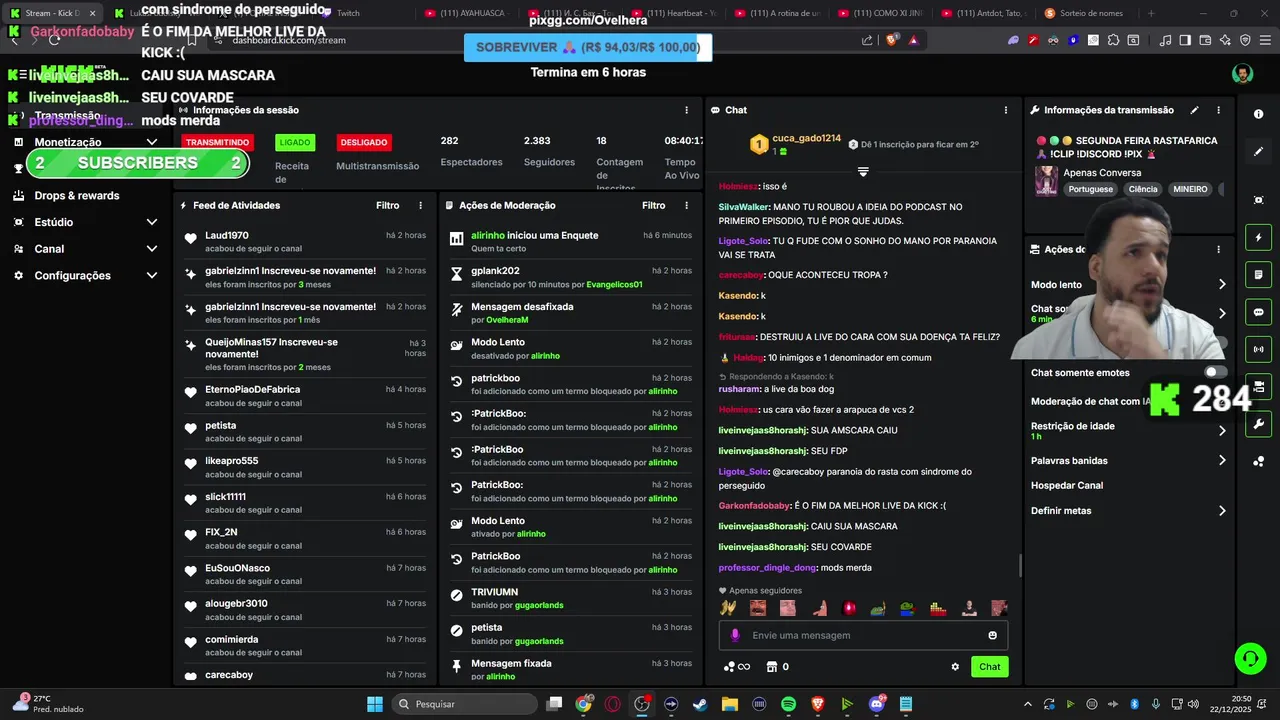Switch to the Antdot, Tato browser tab

(x=984, y=13)
